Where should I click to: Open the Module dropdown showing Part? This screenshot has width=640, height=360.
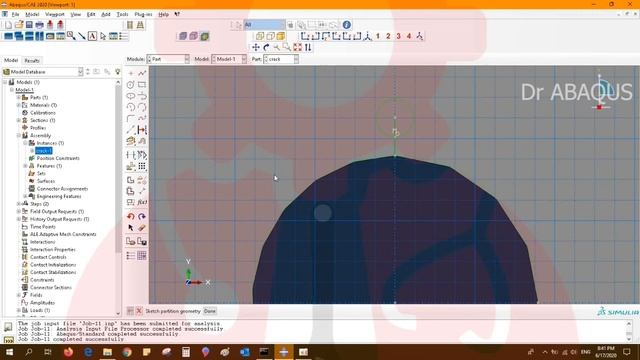point(168,59)
